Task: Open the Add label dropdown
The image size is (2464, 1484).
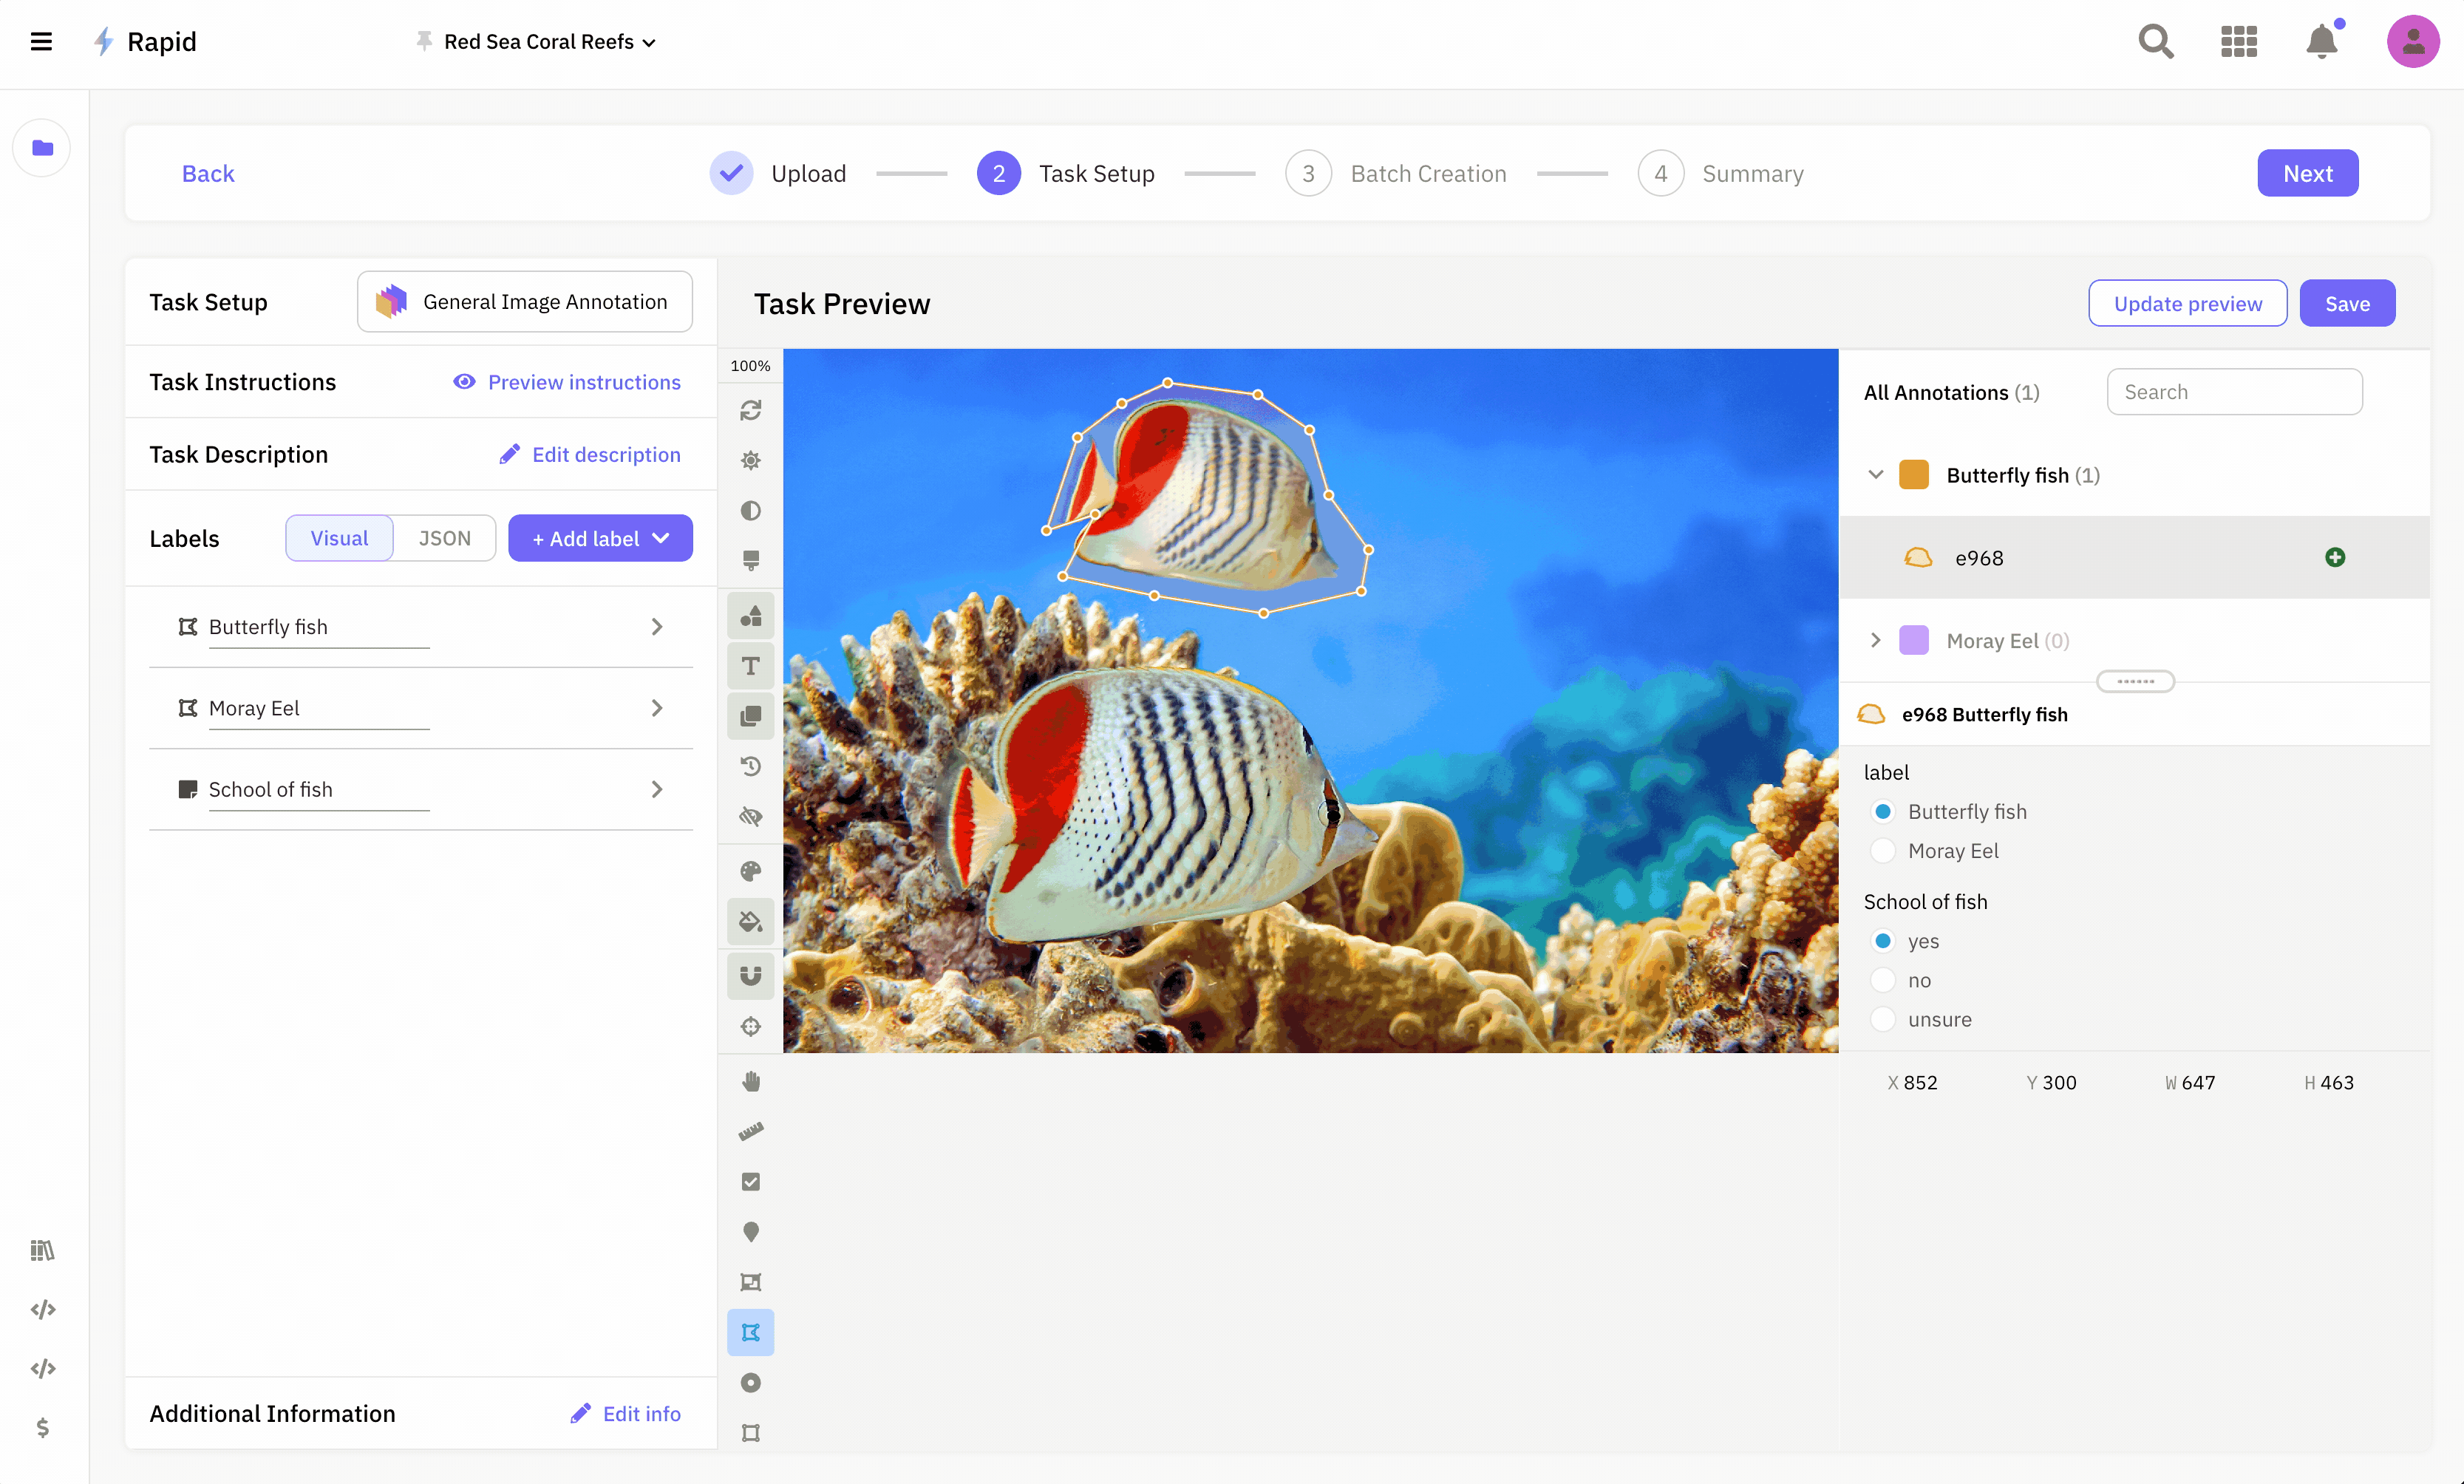Action: point(600,538)
